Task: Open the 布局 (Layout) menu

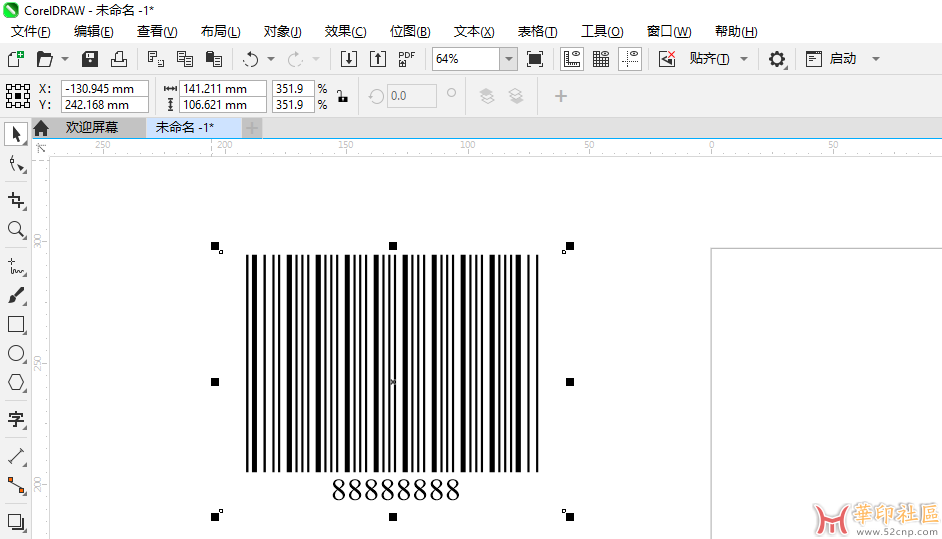Action: (x=220, y=31)
